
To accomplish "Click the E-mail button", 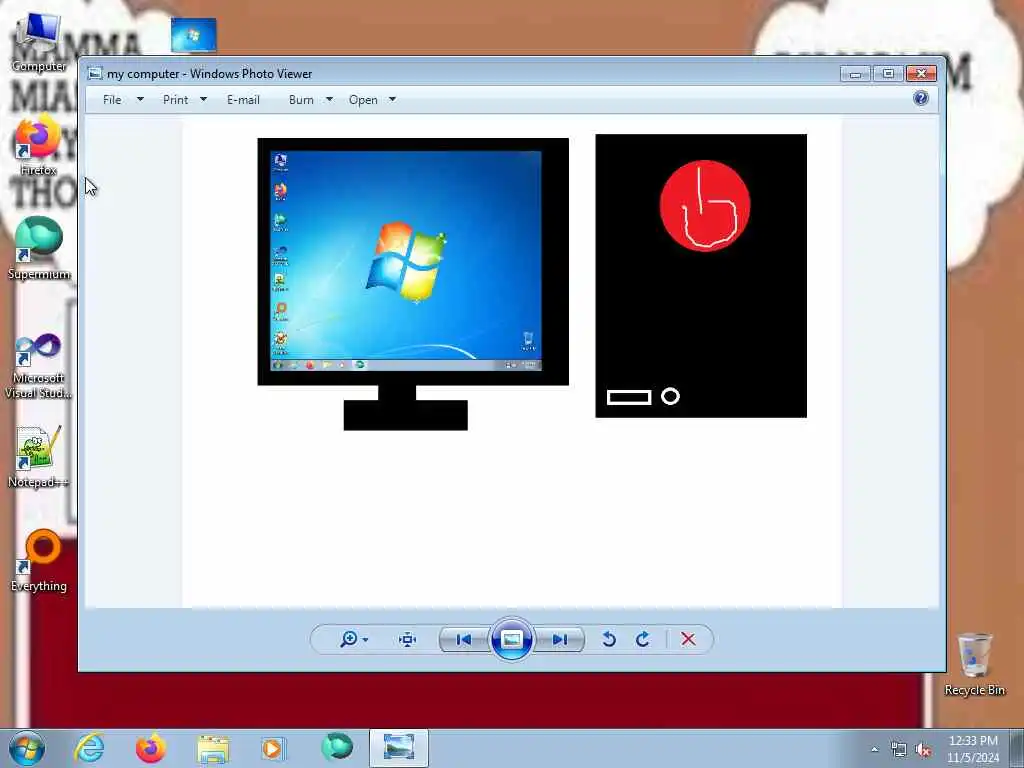I will (x=243, y=100).
